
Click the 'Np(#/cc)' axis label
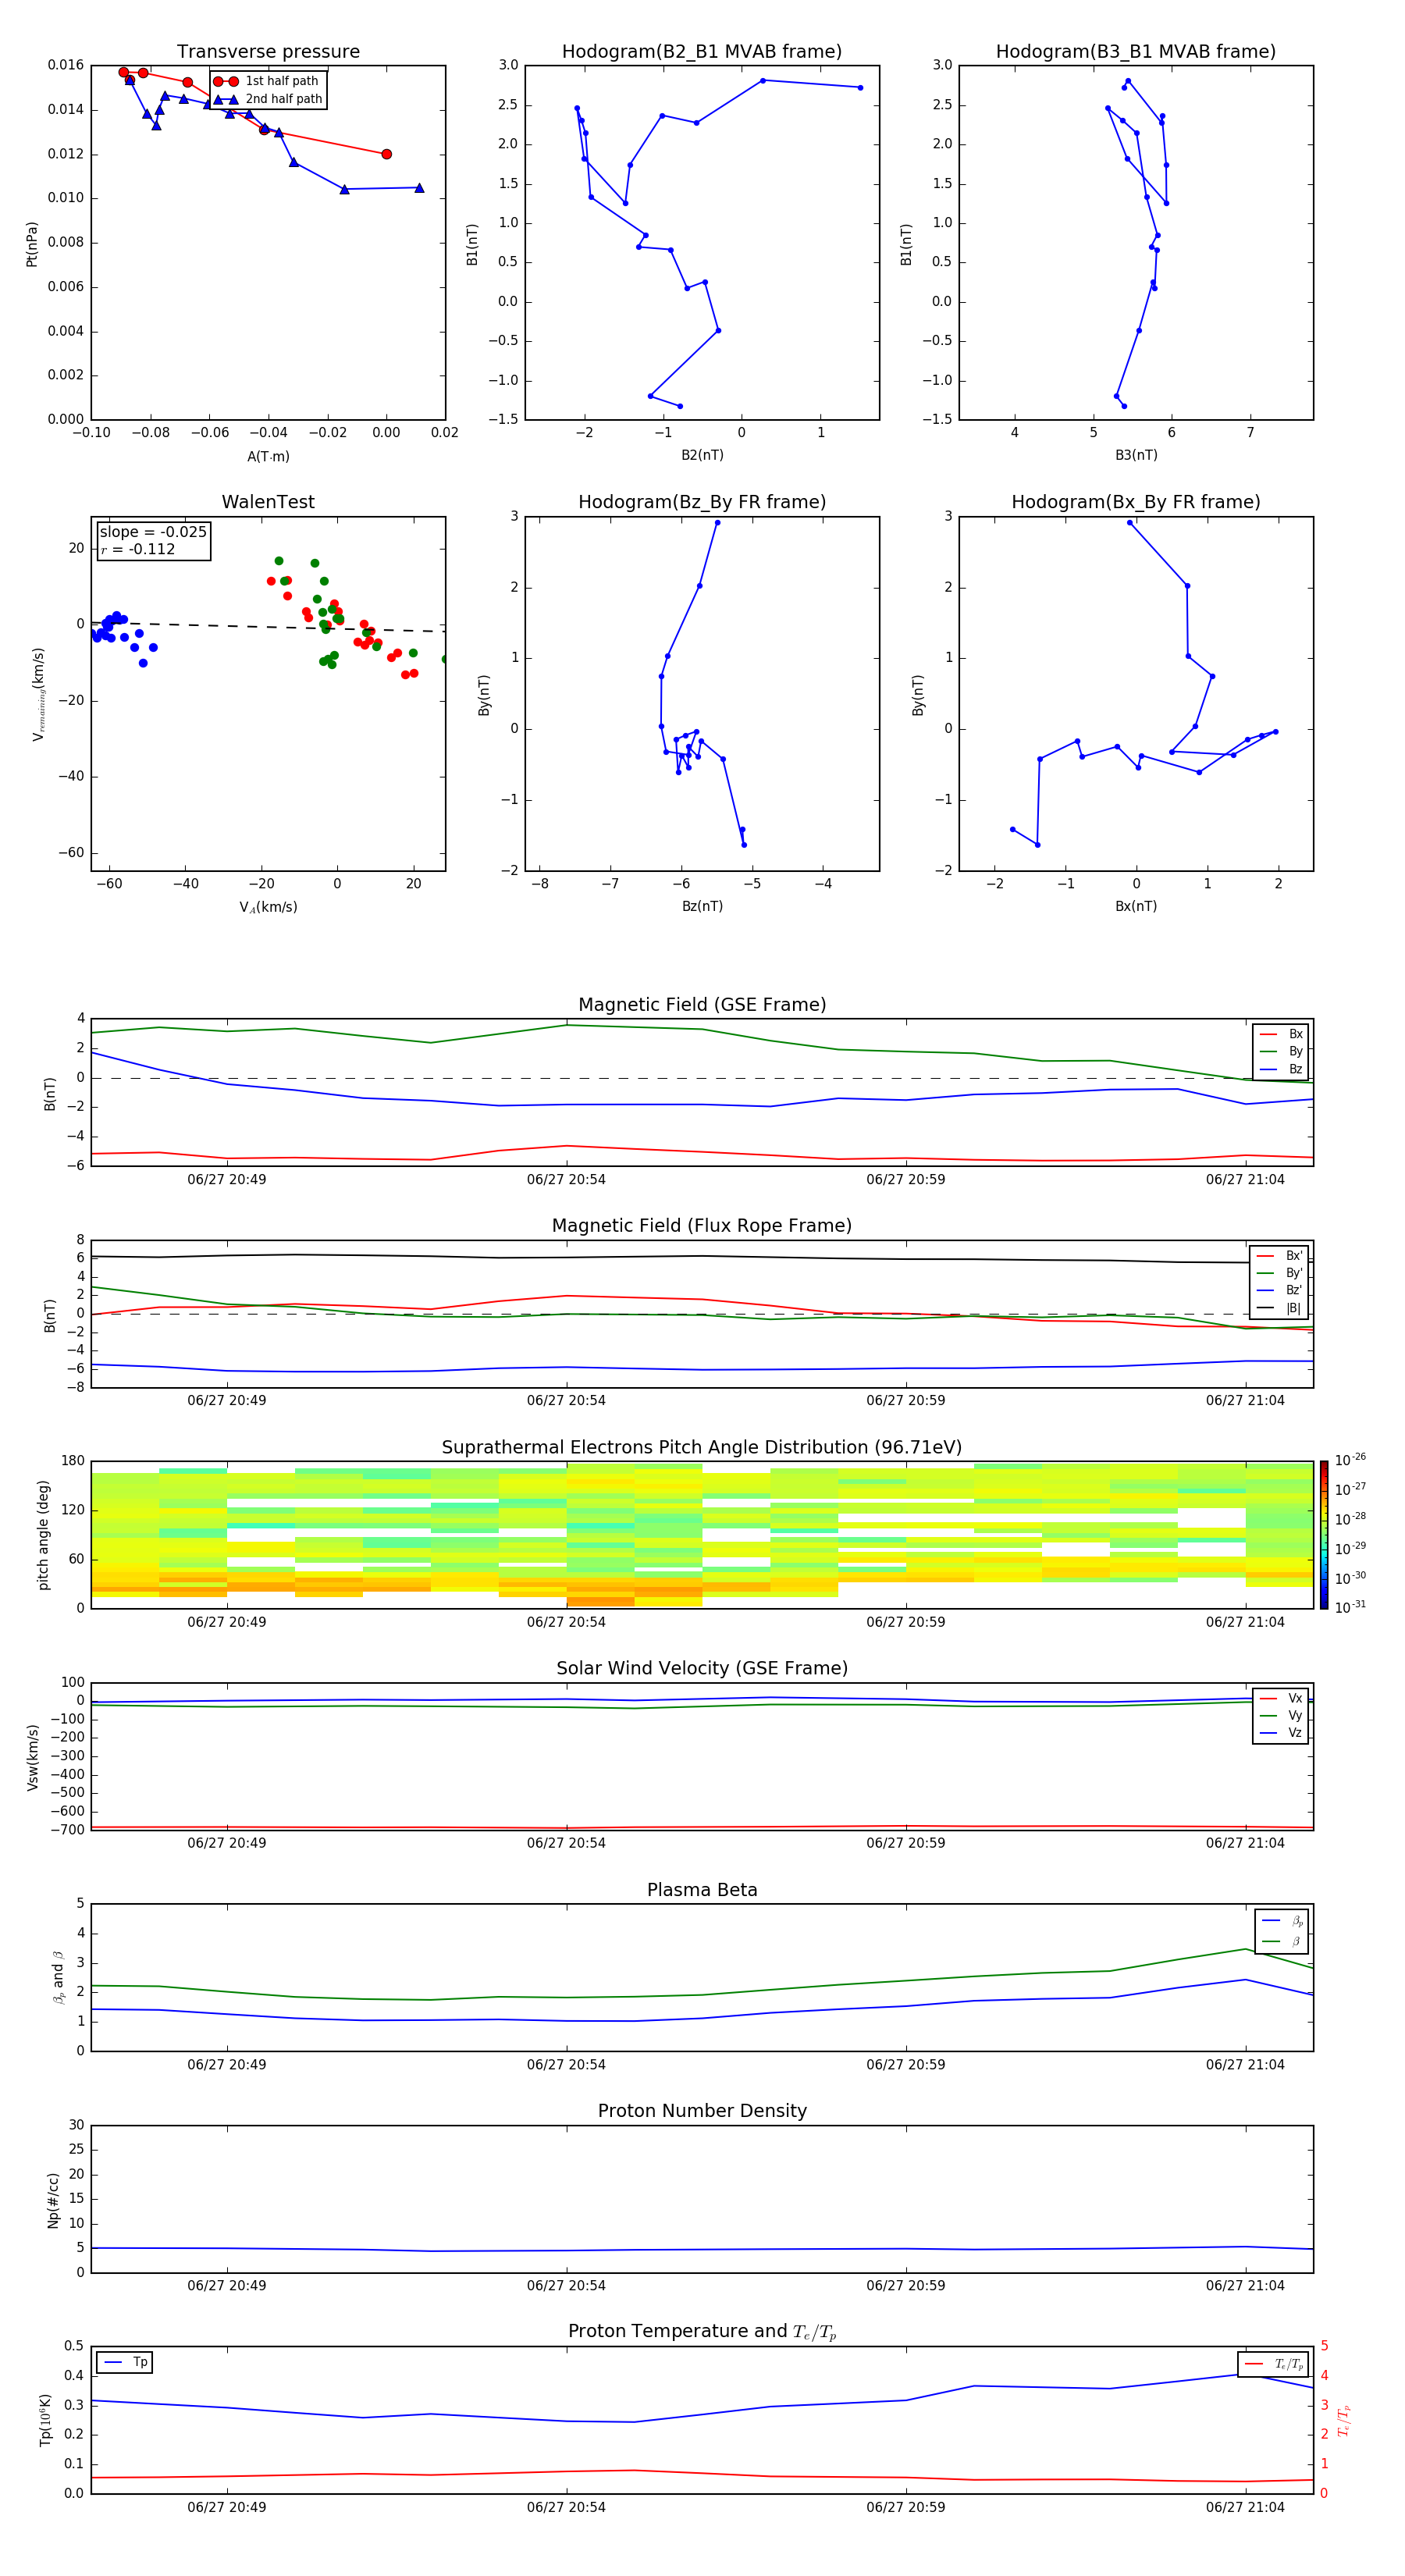[53, 2200]
